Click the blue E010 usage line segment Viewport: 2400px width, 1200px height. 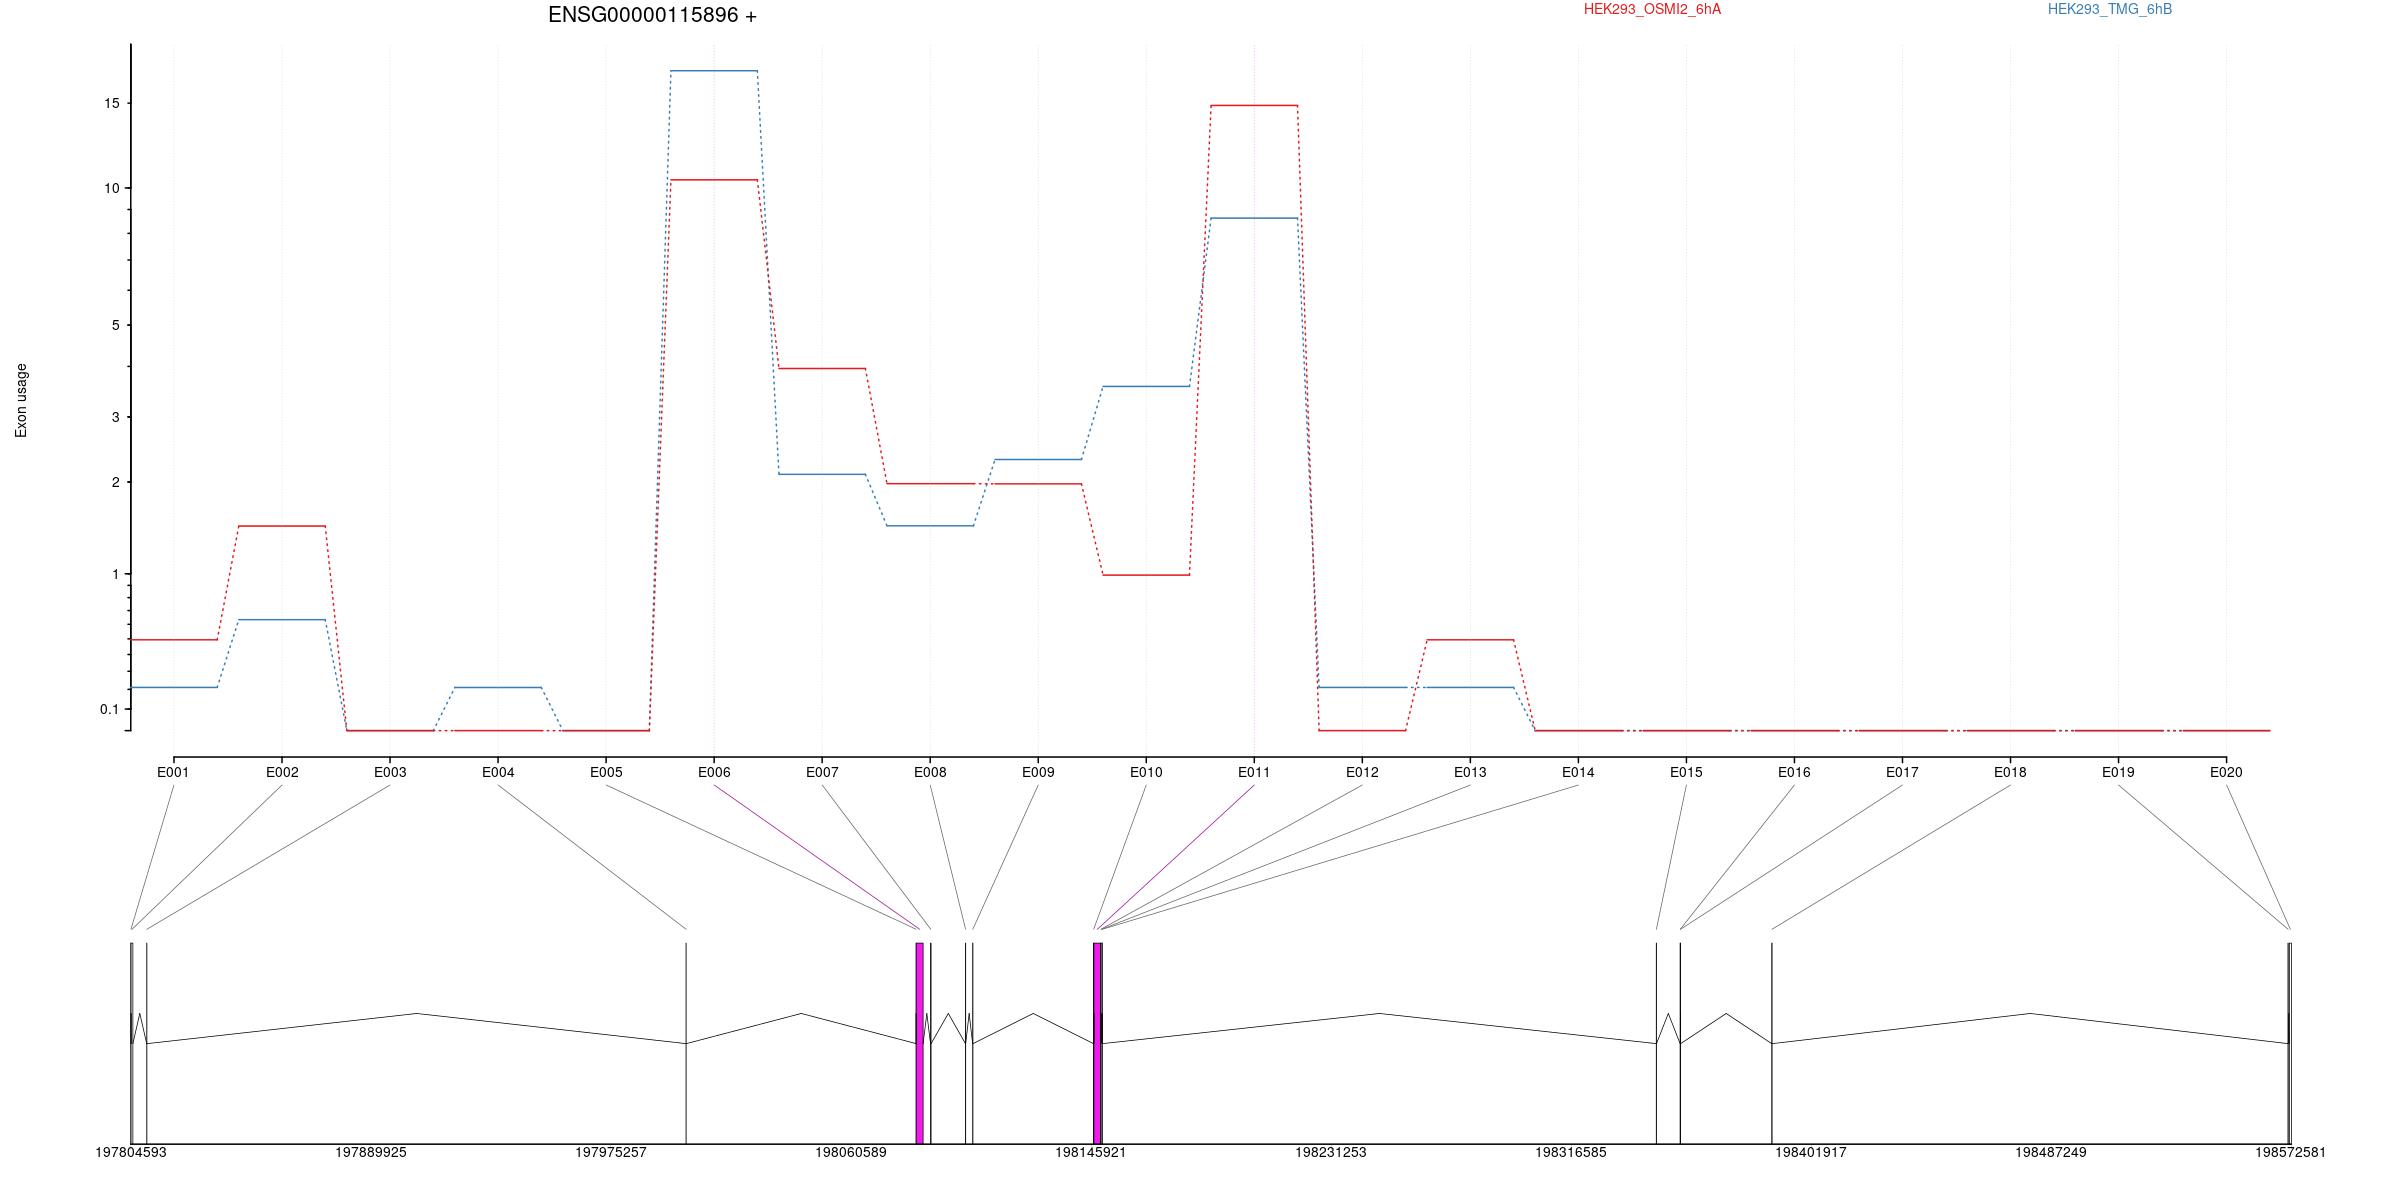pyautogui.click(x=1146, y=386)
